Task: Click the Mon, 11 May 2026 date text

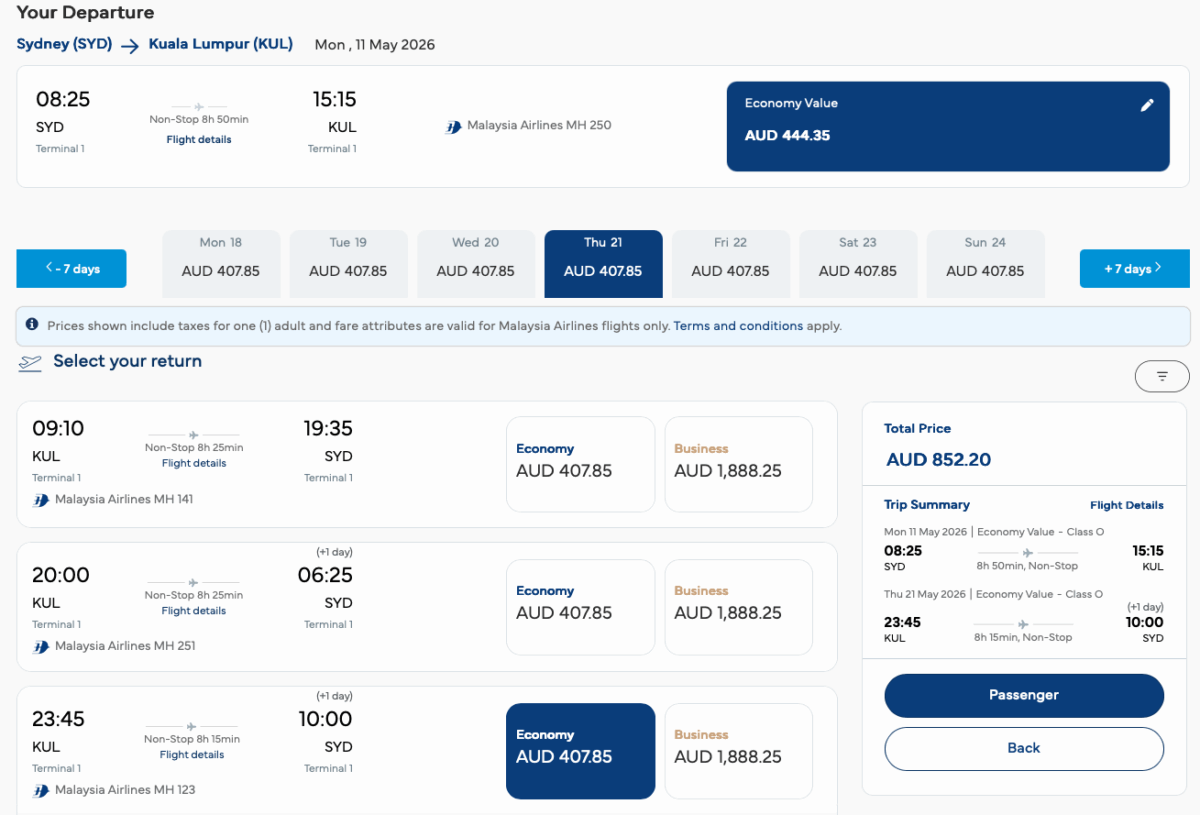Action: [375, 45]
